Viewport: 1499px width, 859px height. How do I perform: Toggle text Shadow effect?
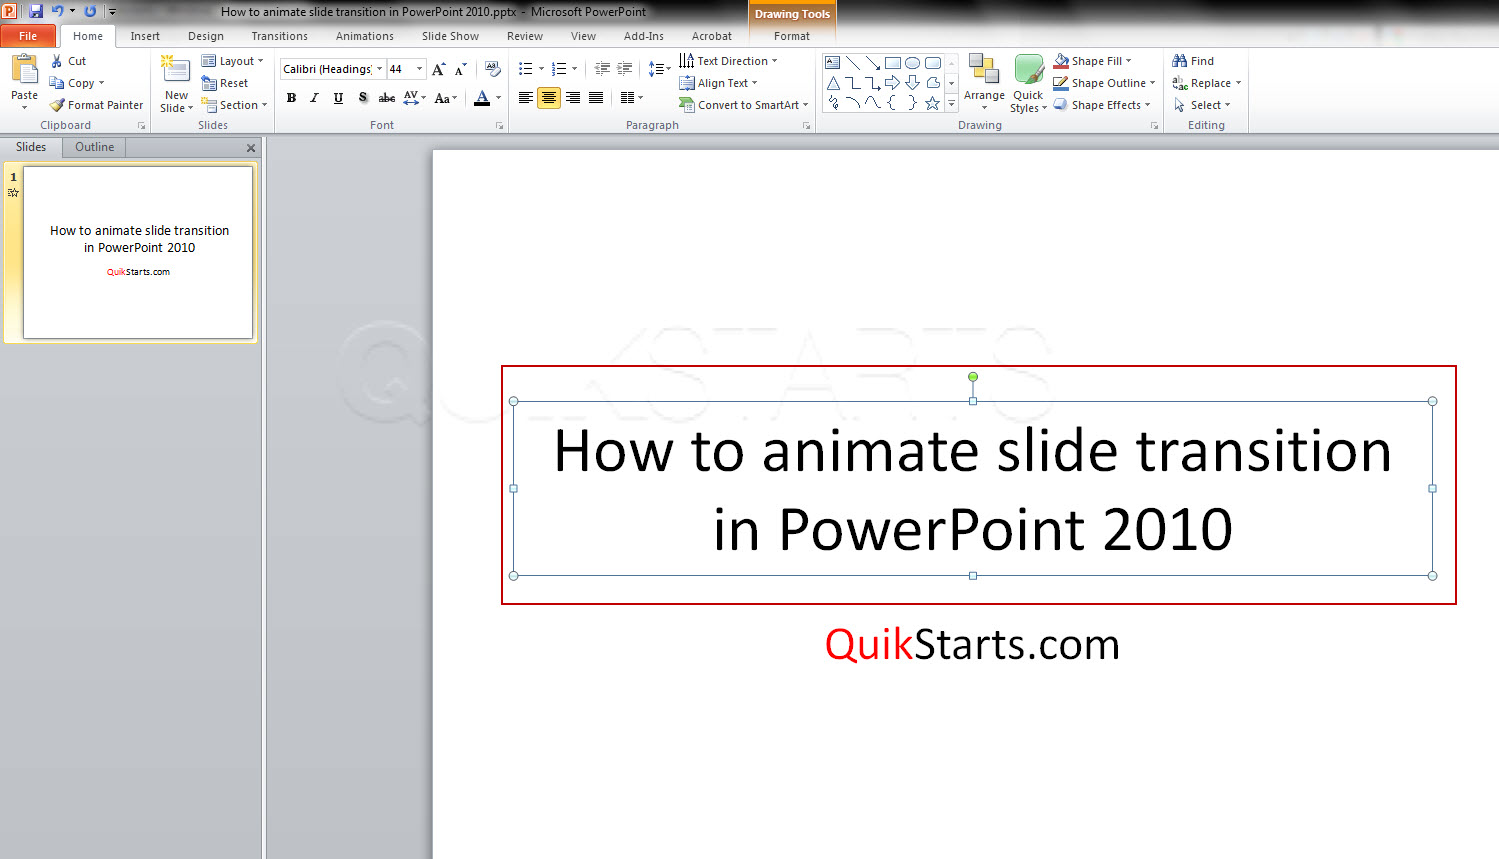[362, 97]
